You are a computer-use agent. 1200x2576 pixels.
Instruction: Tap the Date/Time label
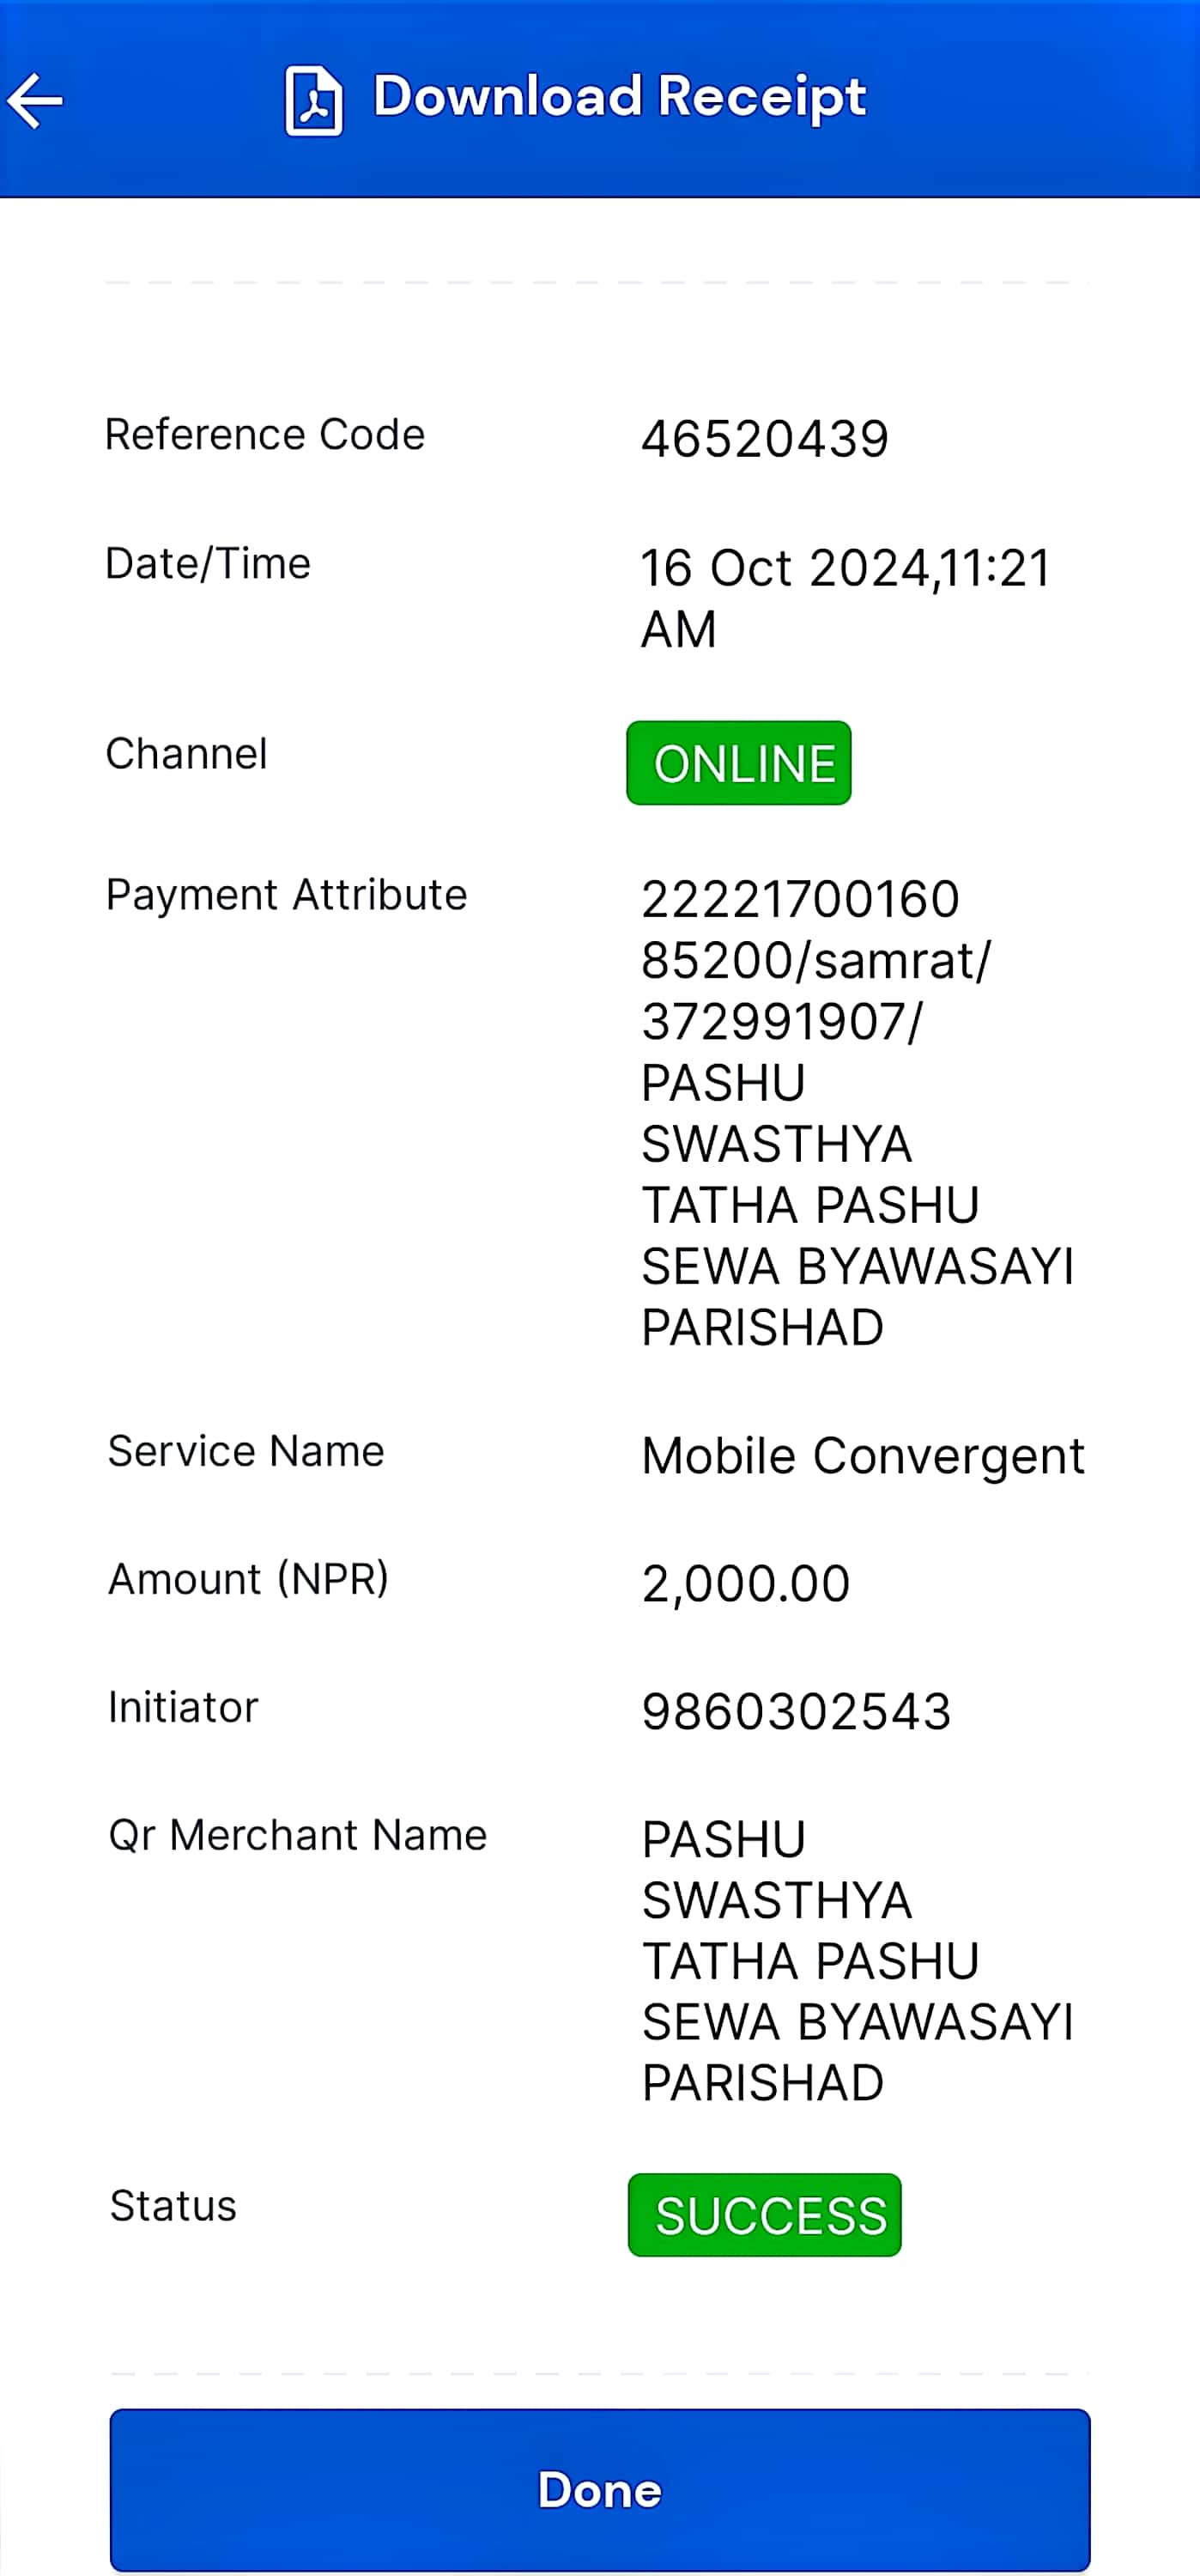(x=208, y=564)
